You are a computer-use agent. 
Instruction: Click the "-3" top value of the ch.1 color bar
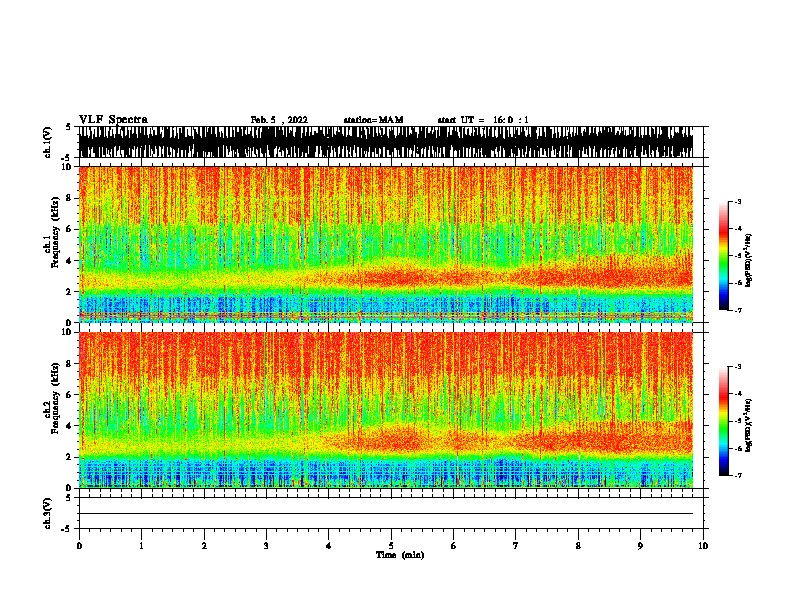click(738, 201)
